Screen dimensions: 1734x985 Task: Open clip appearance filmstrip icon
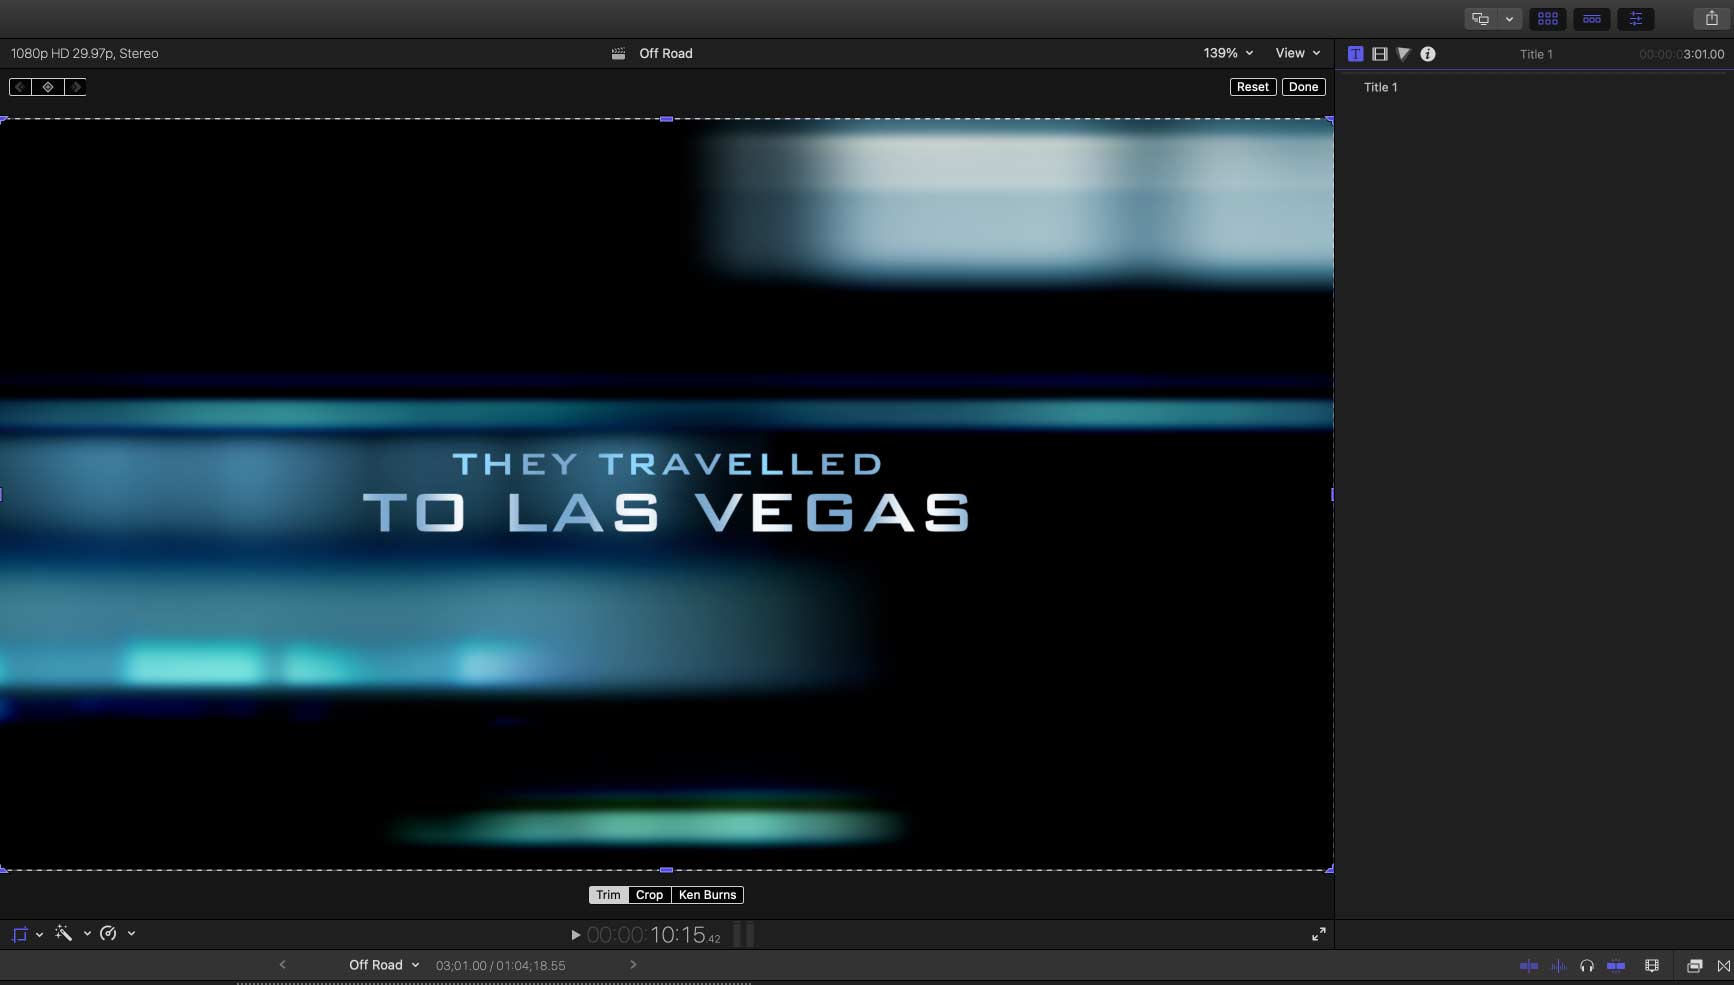[x=1652, y=966]
